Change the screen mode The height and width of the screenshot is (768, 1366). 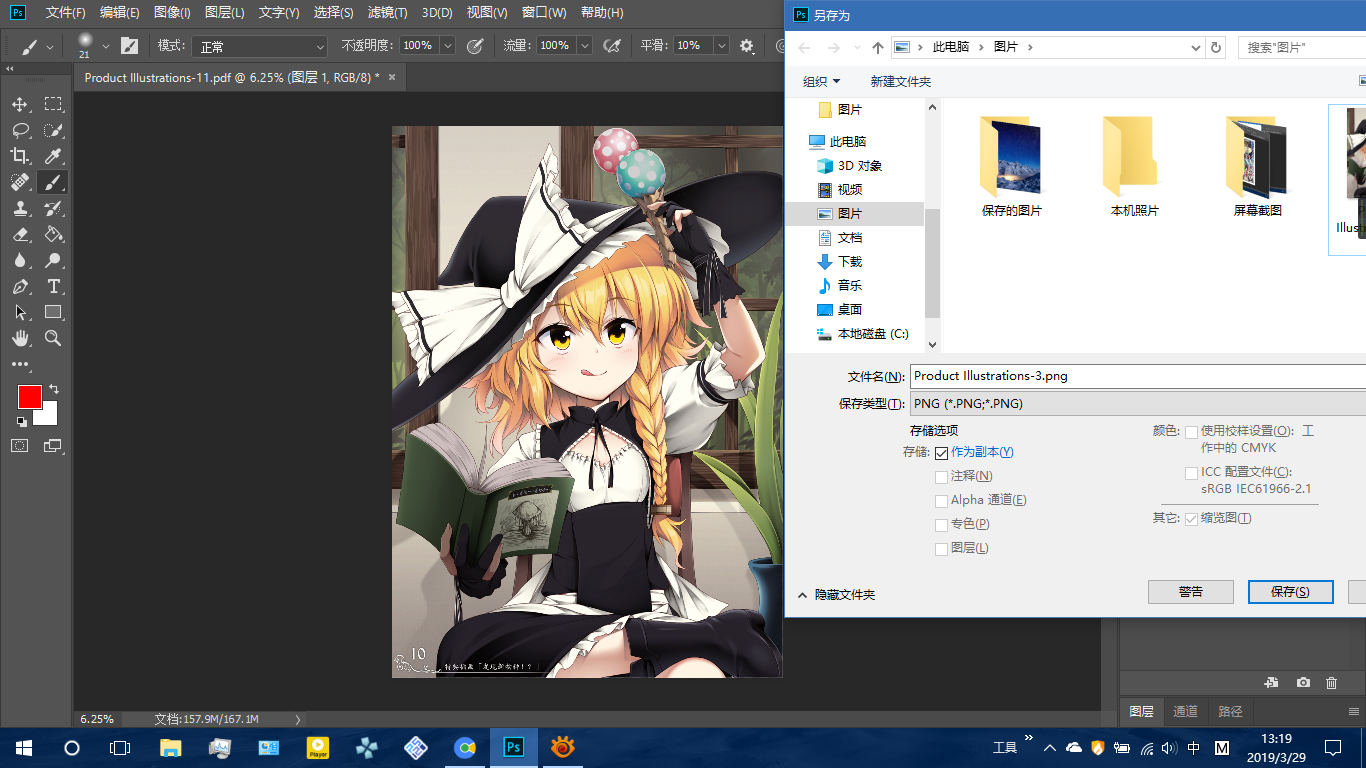pyautogui.click(x=53, y=446)
